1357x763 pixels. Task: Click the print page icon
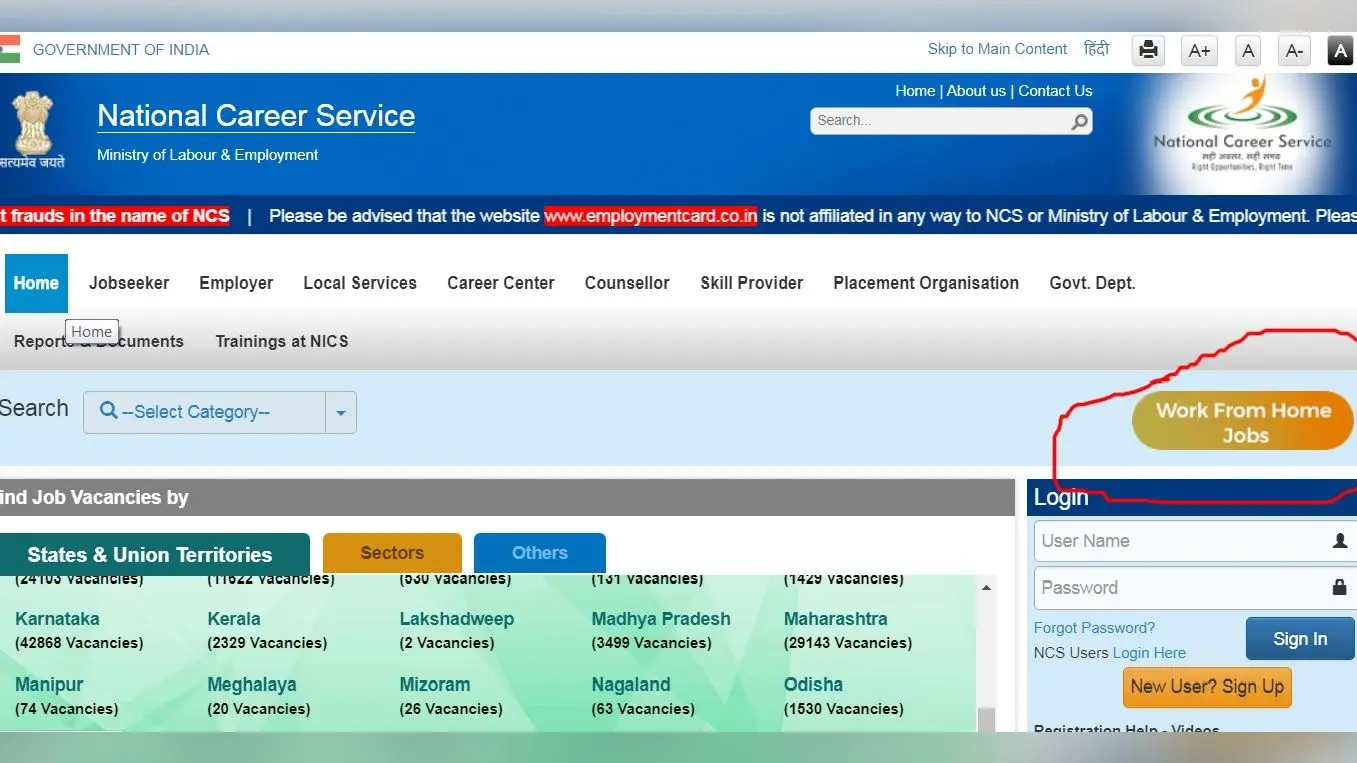coord(1148,50)
